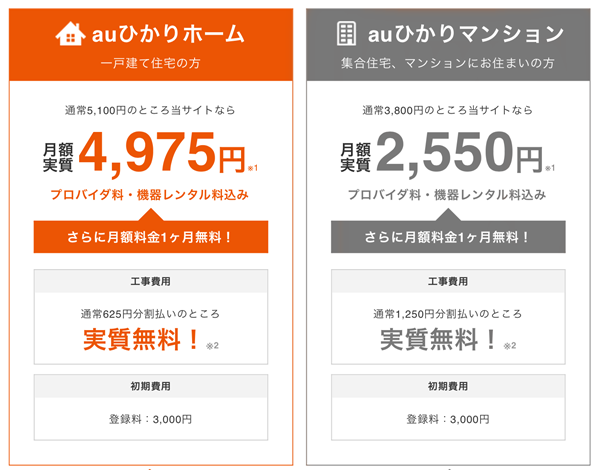Click the ※1 footnote next to 4,975円
Image resolution: width=600 pixels, height=470 pixels.
pyautogui.click(x=253, y=168)
